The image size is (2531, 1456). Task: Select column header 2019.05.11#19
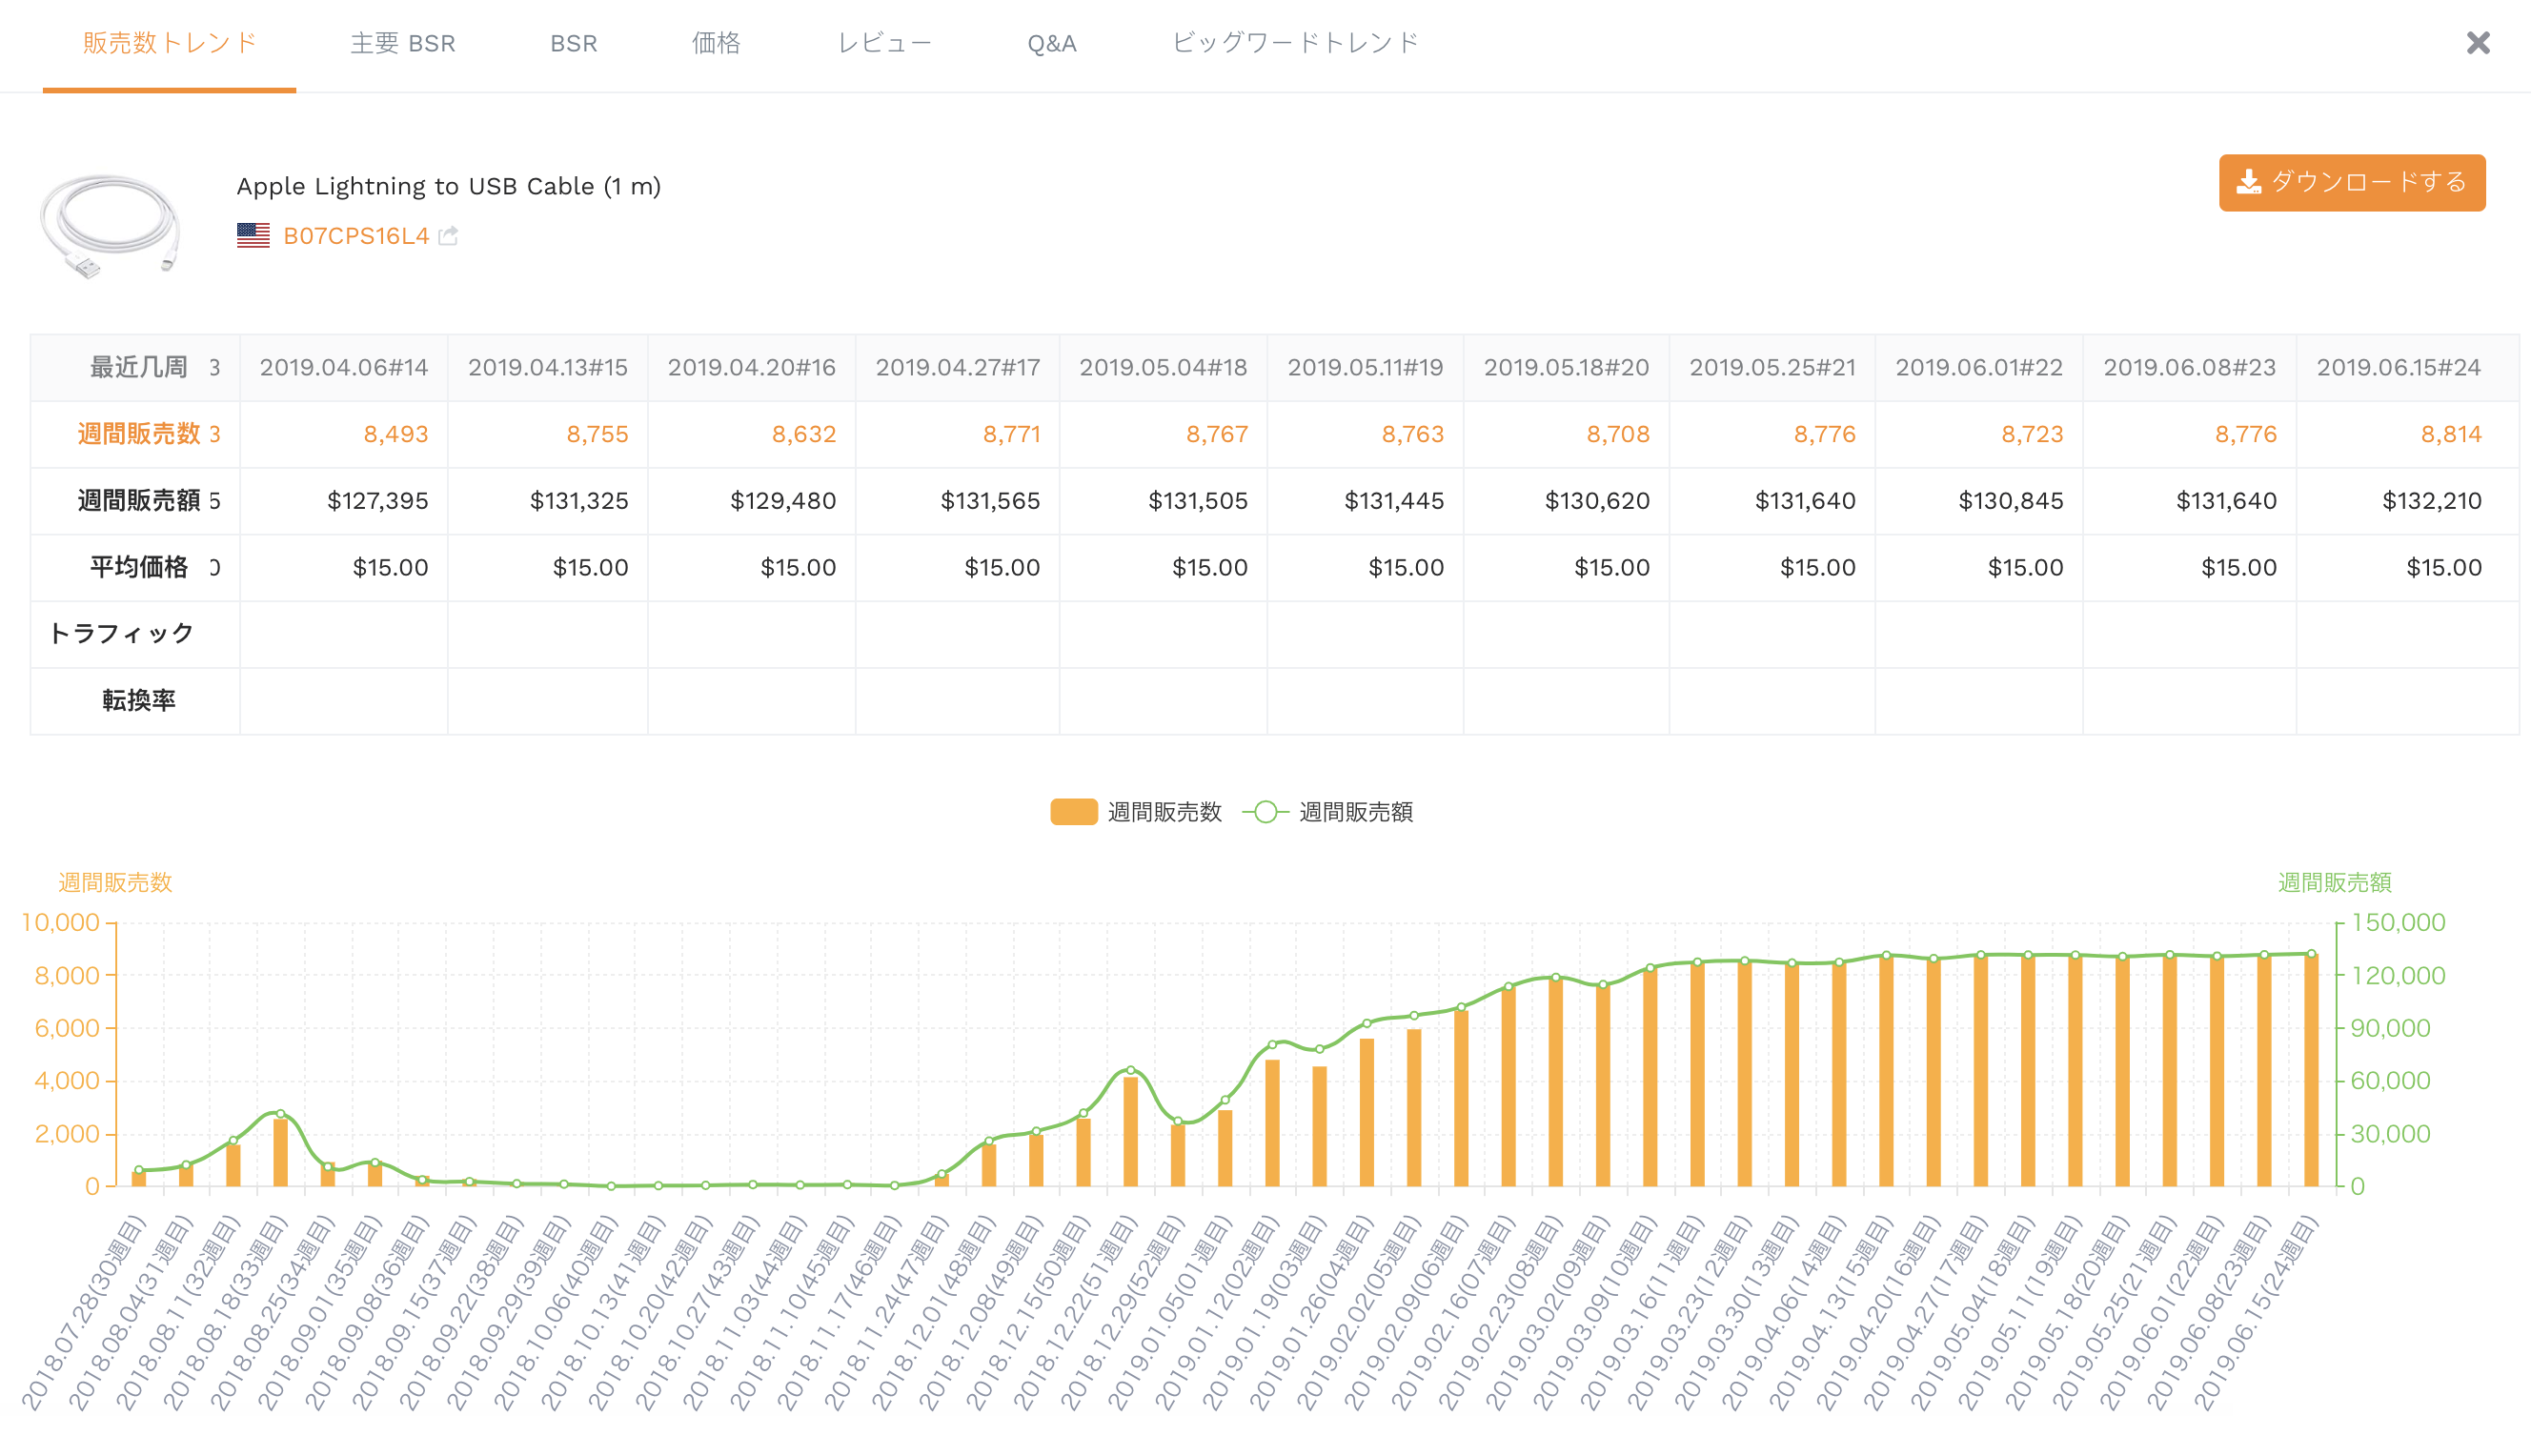coord(1365,368)
